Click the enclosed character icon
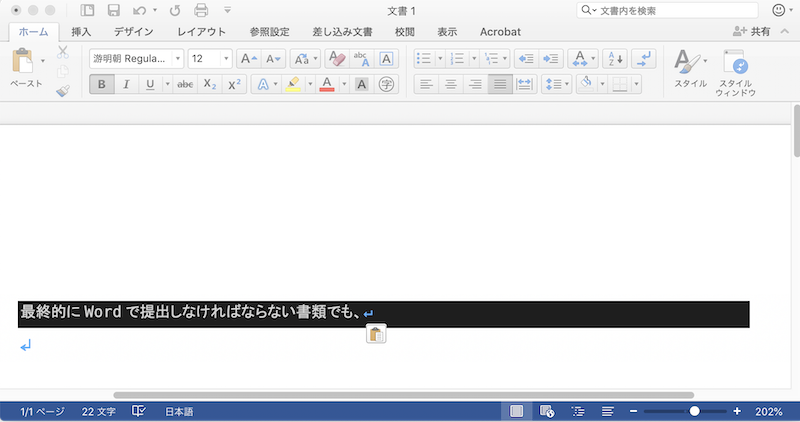 point(386,84)
